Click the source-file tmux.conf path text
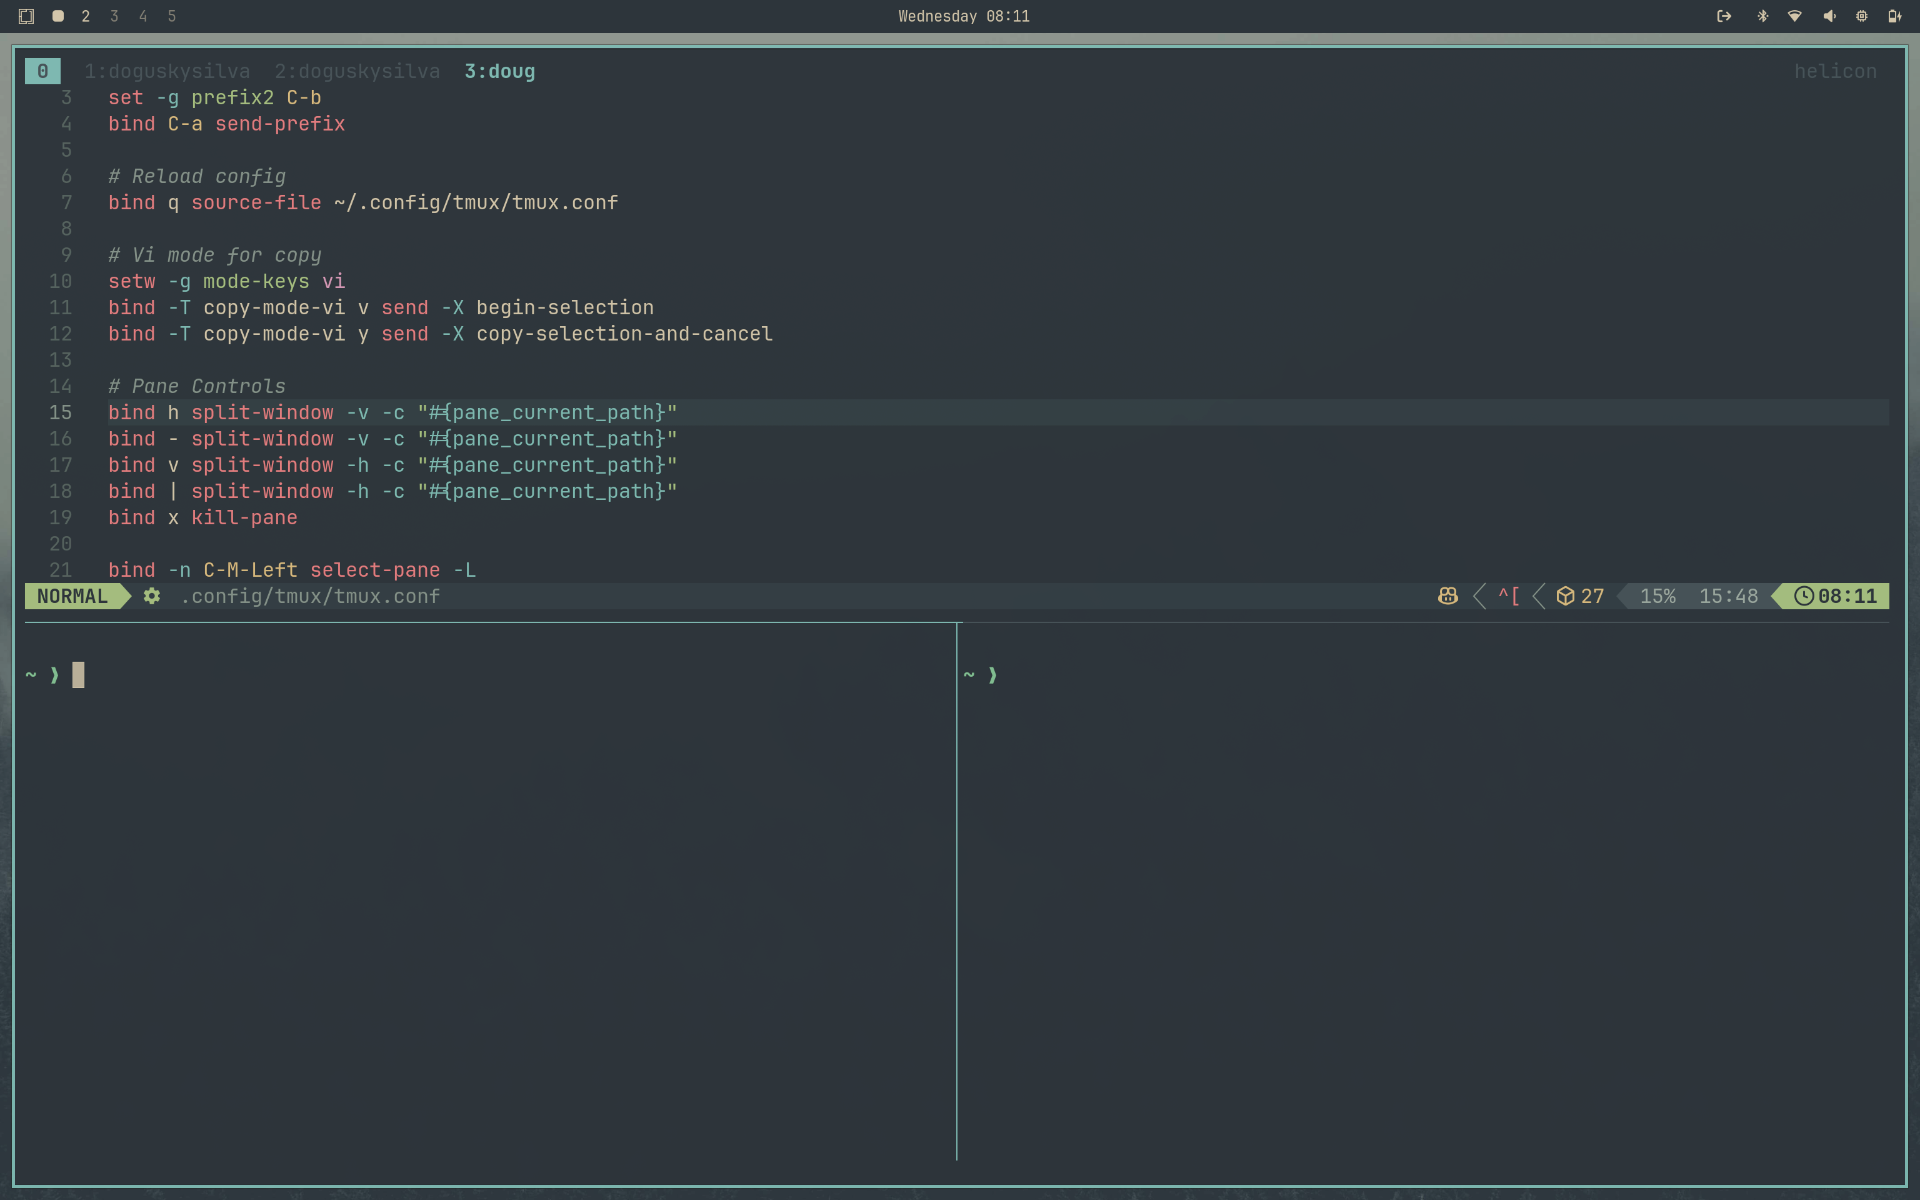 (x=476, y=203)
